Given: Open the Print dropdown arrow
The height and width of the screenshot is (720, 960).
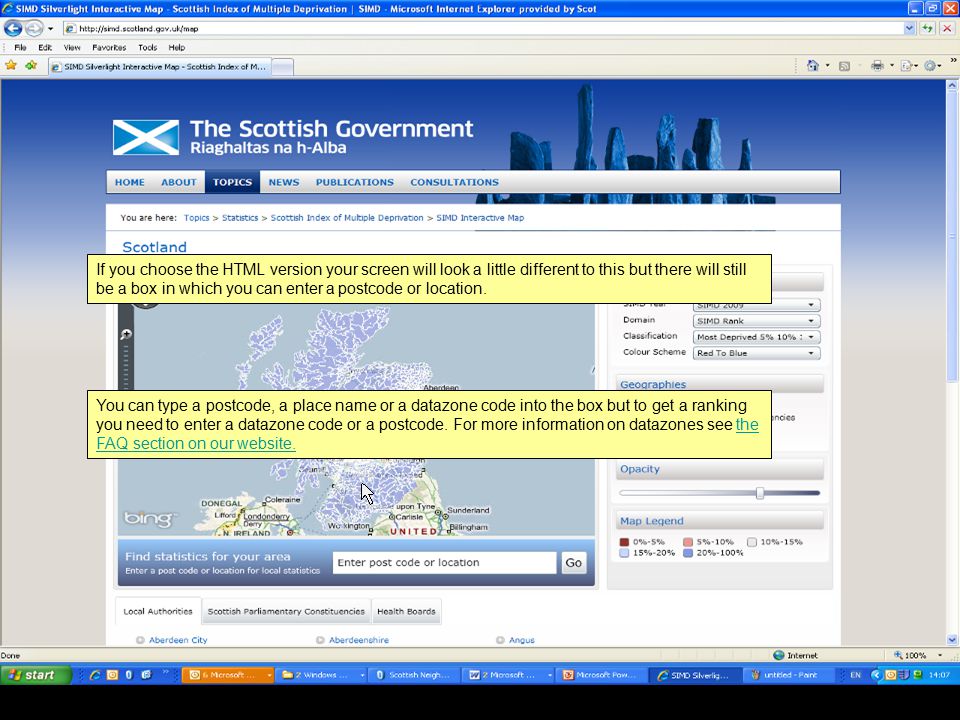Looking at the screenshot, I should pos(891,66).
